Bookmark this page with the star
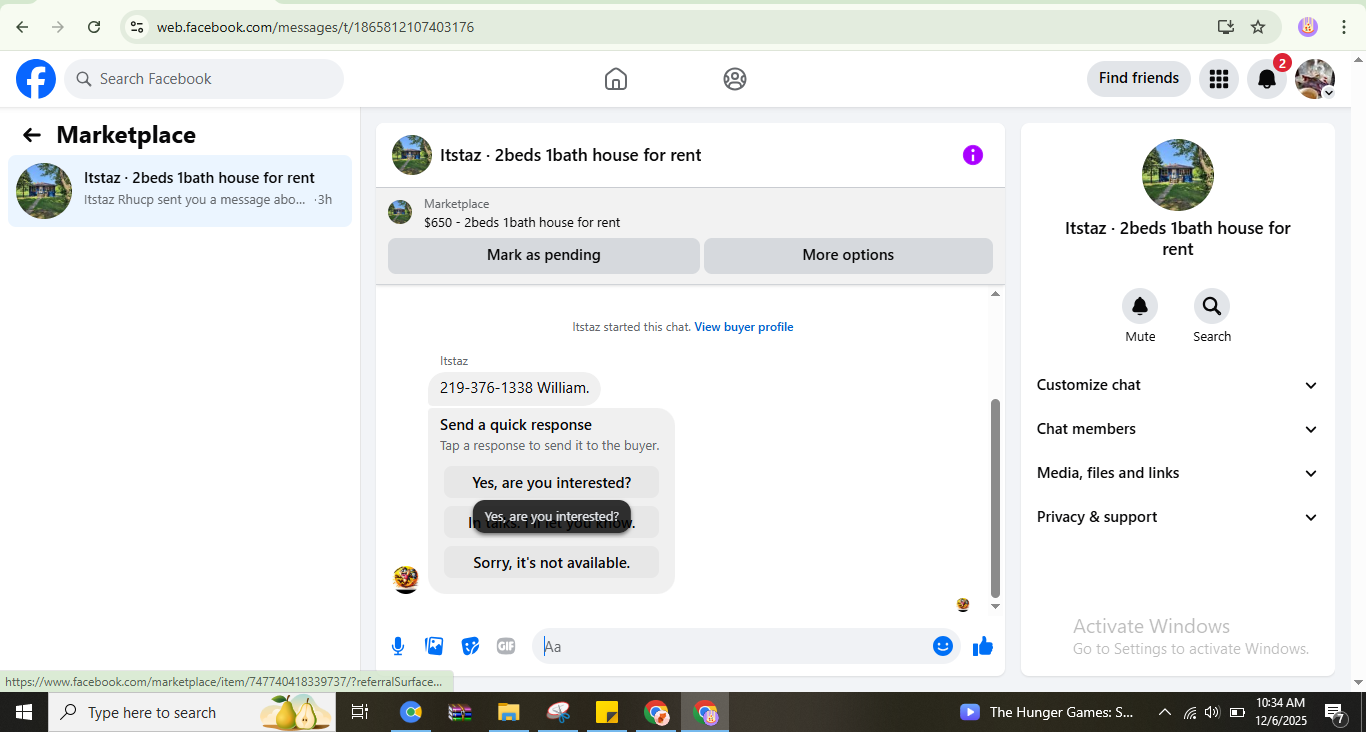1366x732 pixels. [1258, 27]
